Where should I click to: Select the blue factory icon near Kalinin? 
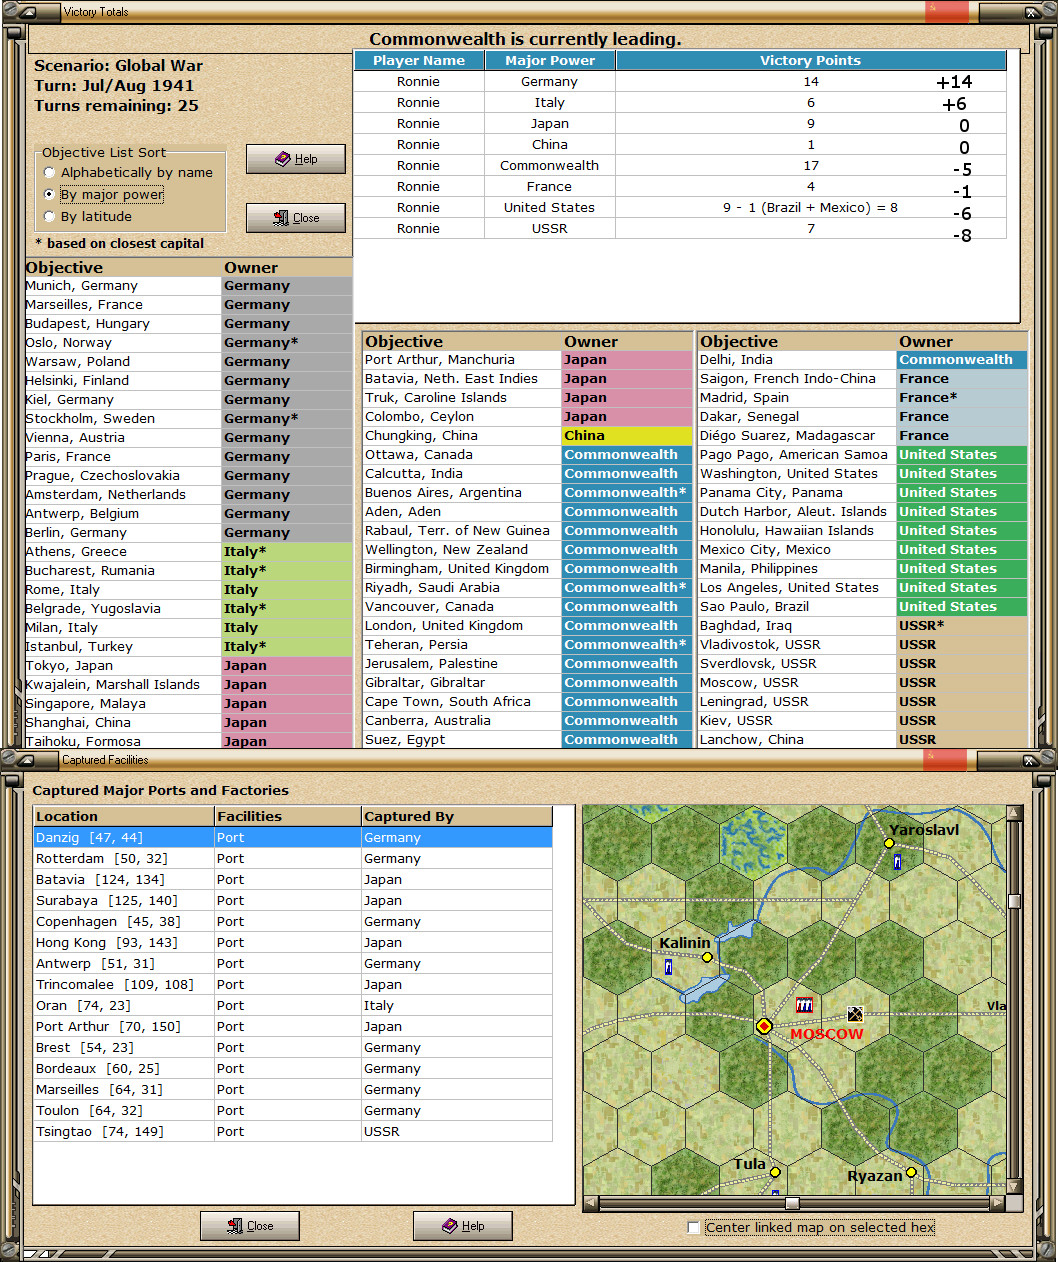pyautogui.click(x=668, y=968)
